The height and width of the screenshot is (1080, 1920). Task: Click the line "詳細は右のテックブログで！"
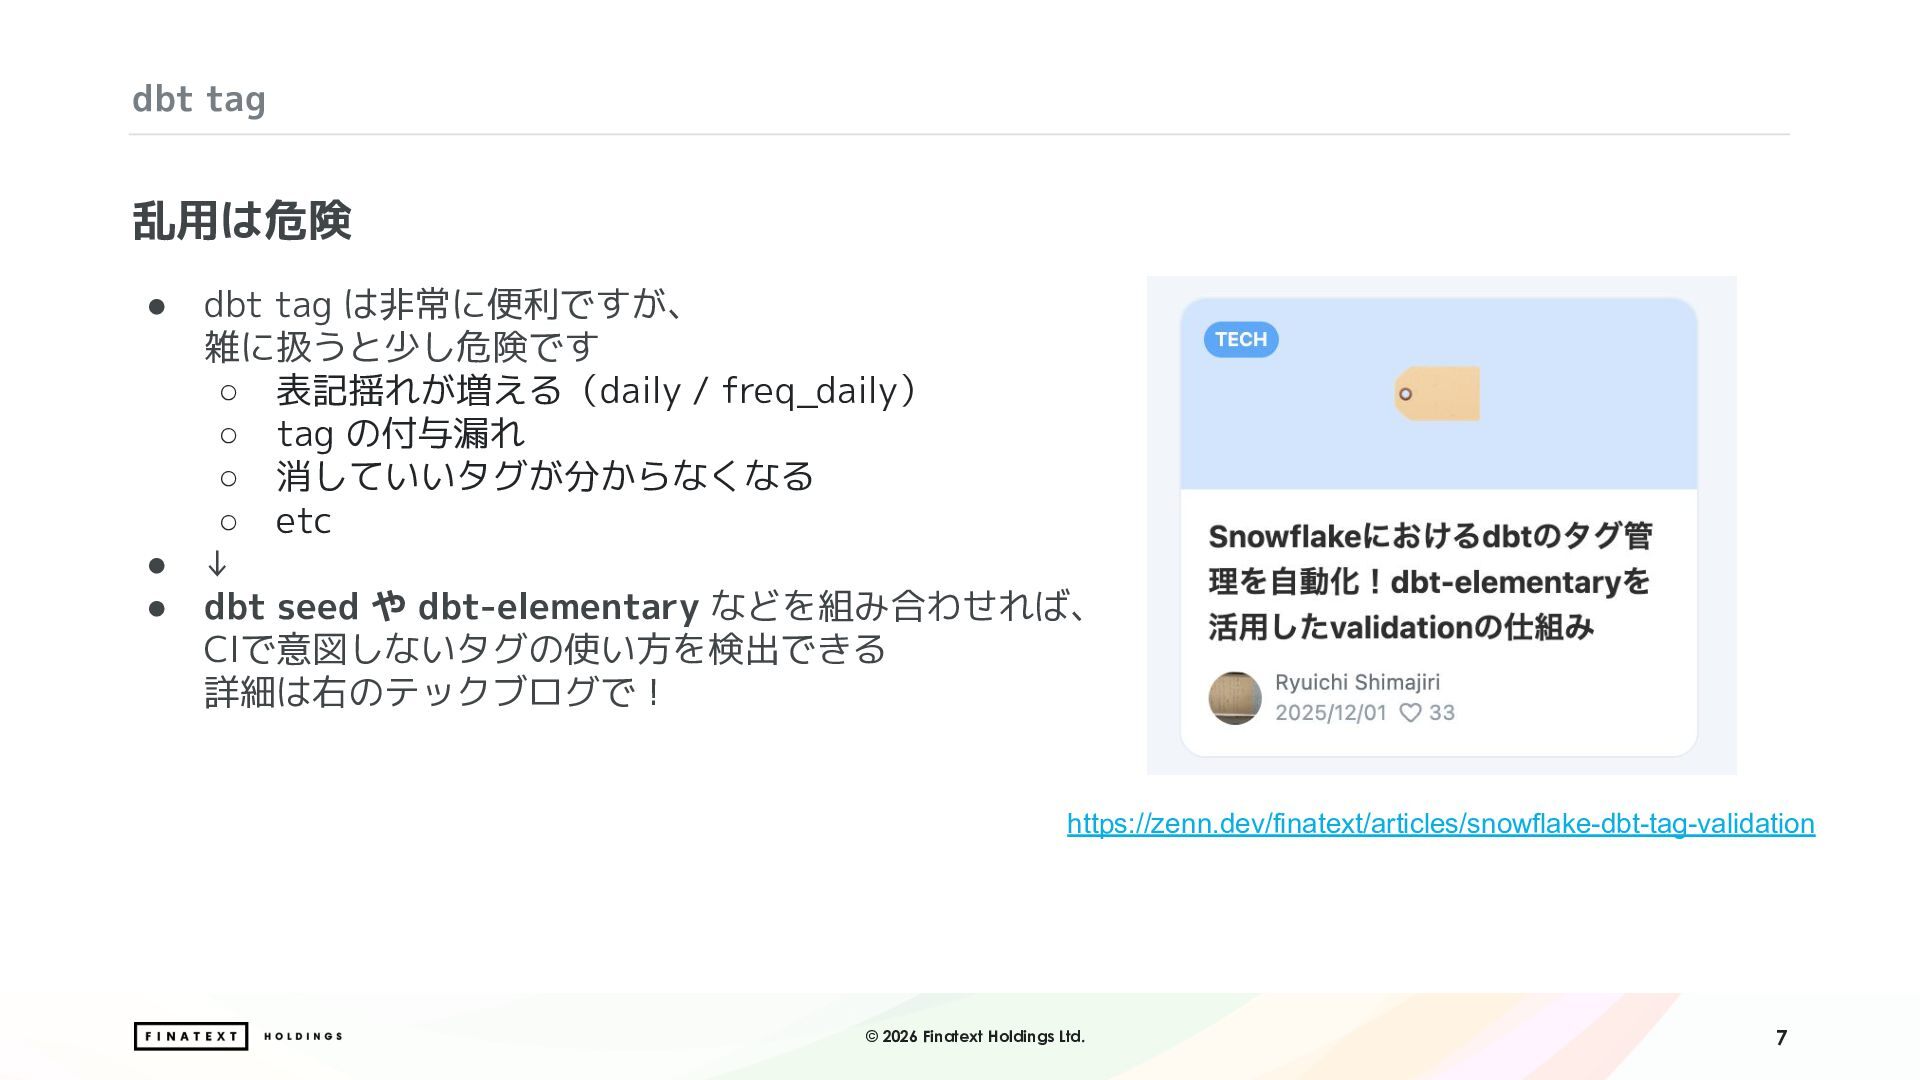pos(434,692)
